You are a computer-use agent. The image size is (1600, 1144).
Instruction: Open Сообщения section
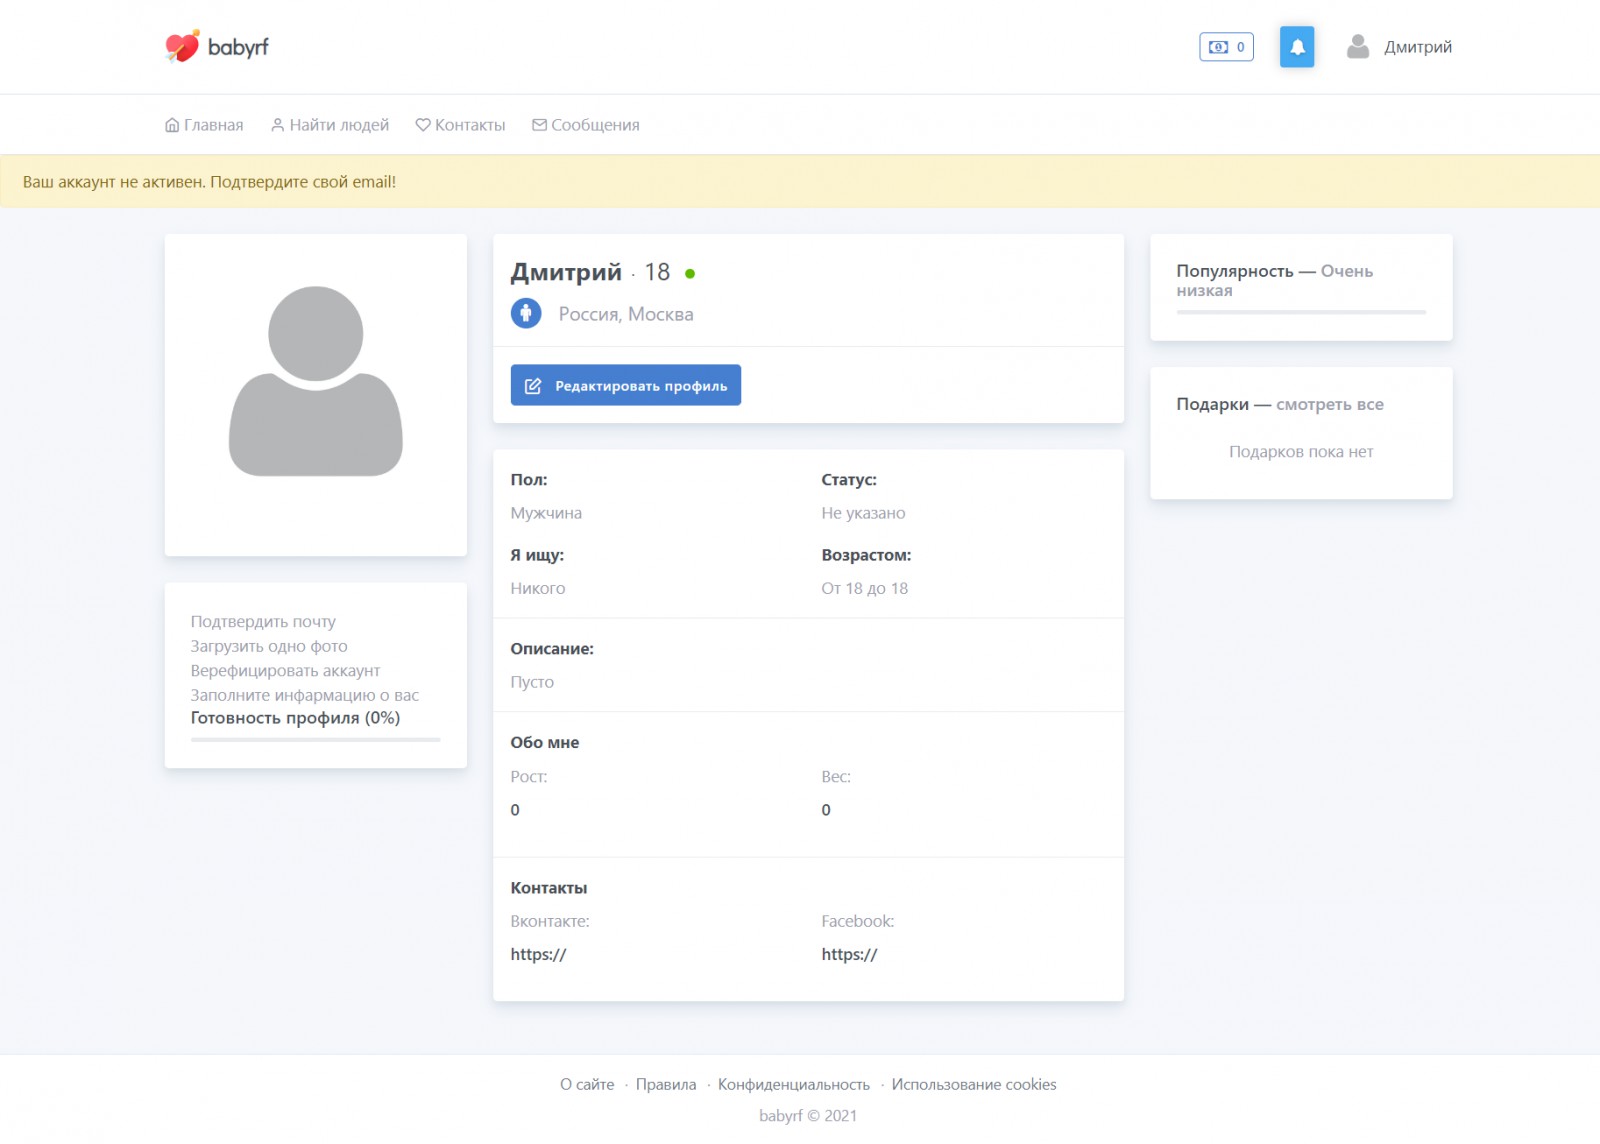(x=586, y=125)
